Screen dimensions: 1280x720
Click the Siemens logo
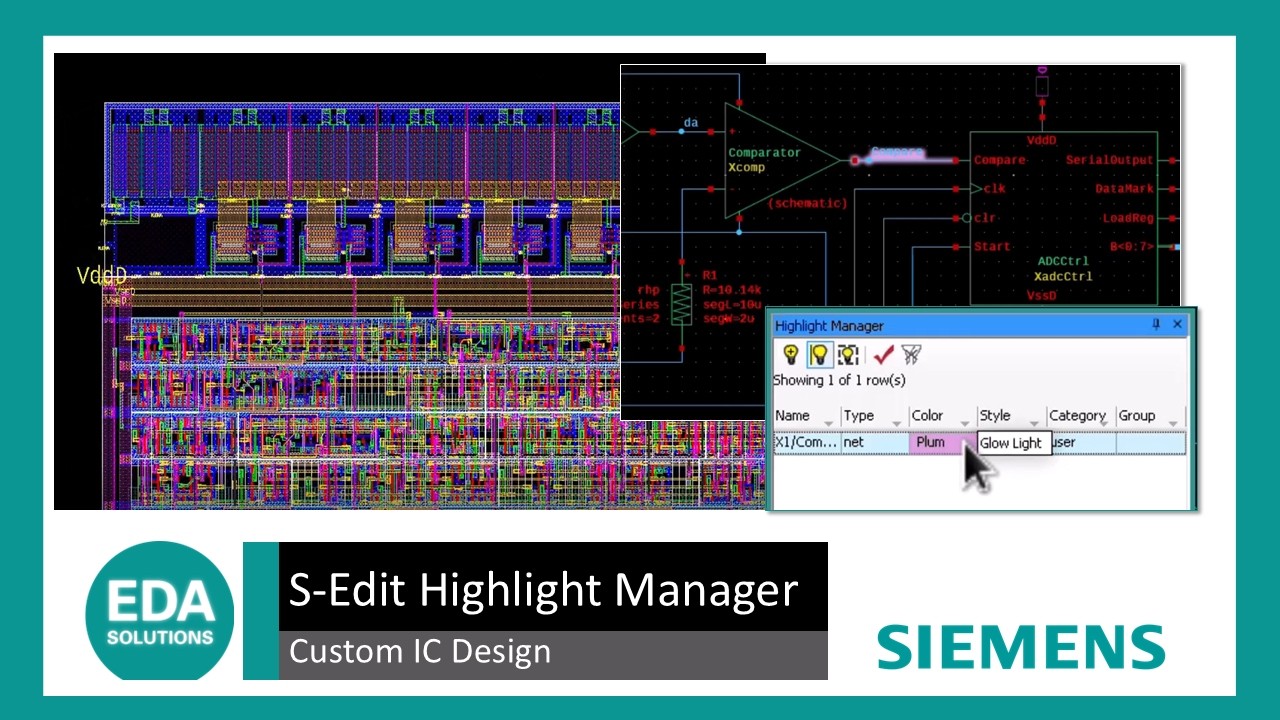[1021, 647]
